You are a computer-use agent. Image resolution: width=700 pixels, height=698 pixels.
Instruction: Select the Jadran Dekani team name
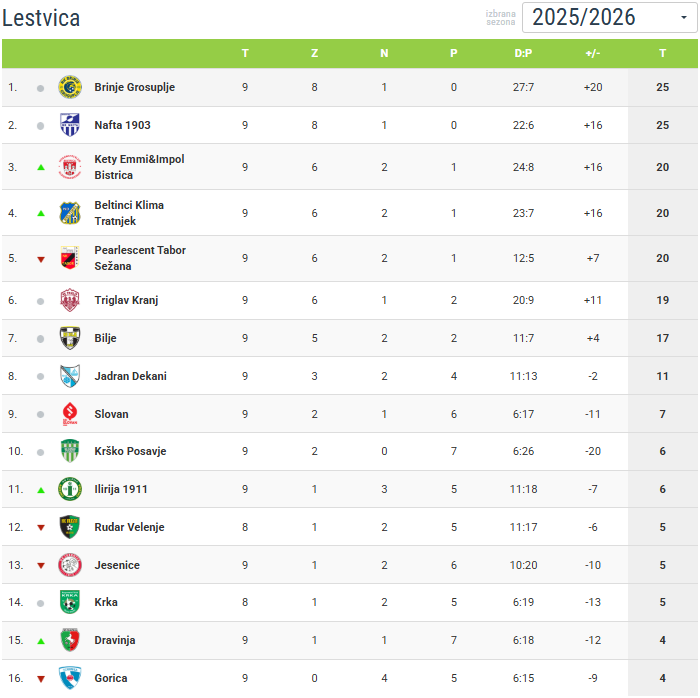pos(130,376)
